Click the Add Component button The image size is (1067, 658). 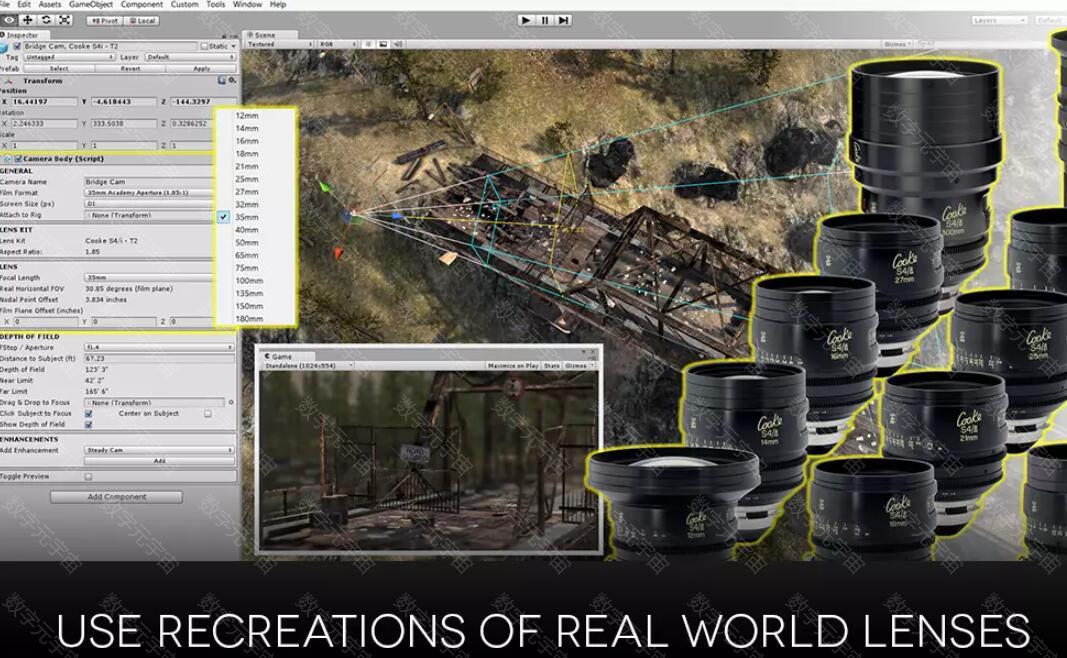(x=116, y=497)
